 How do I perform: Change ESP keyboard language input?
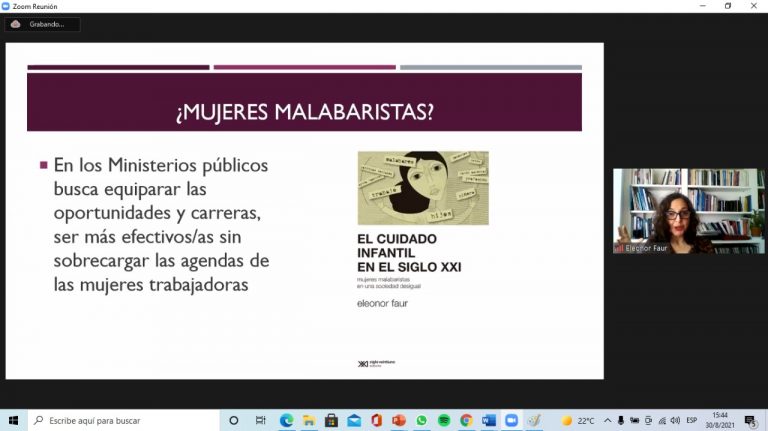692,420
